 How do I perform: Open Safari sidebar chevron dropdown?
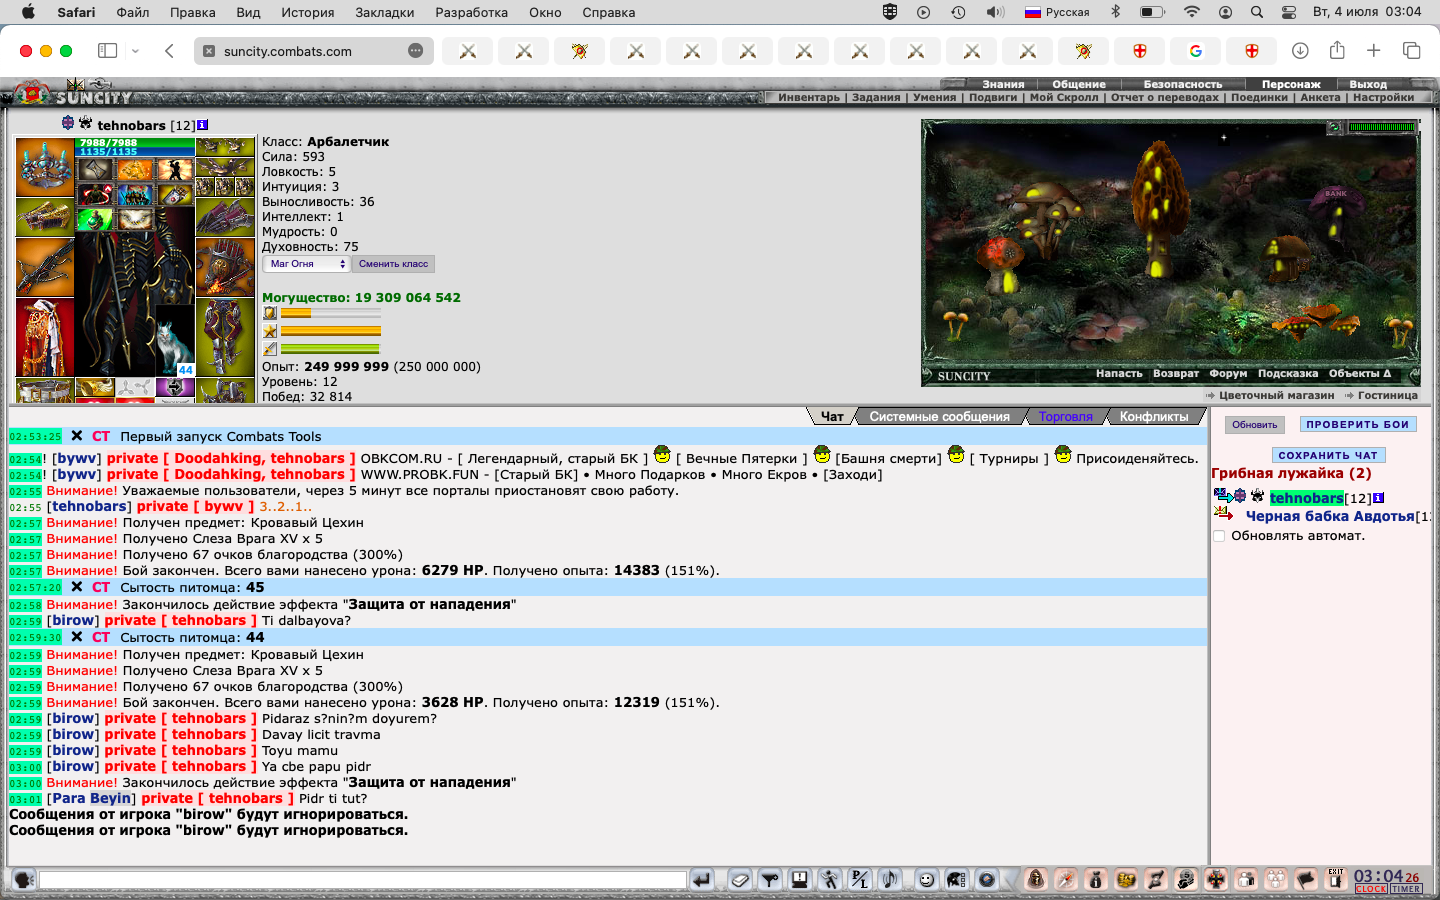[x=135, y=51]
